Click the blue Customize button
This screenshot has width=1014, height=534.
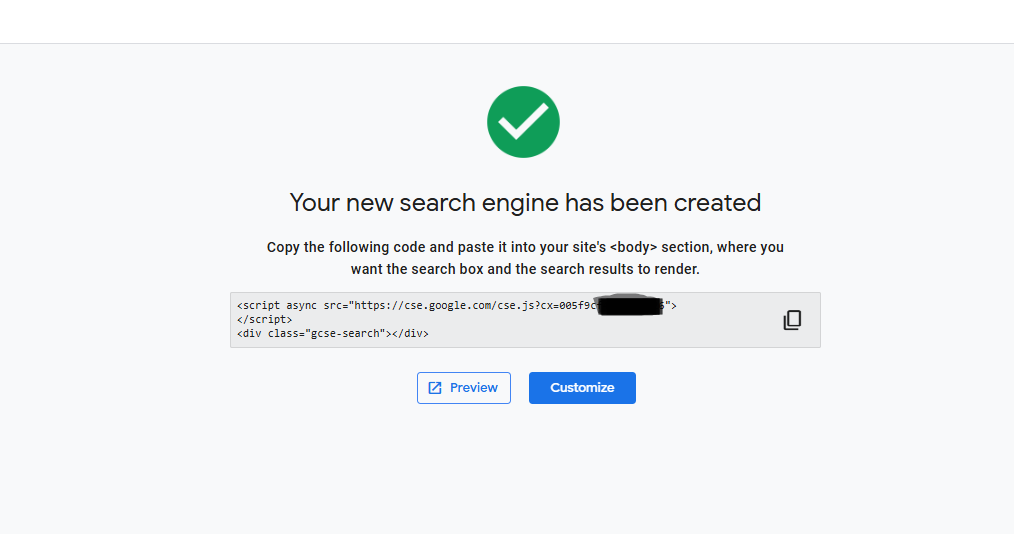pyautogui.click(x=582, y=388)
